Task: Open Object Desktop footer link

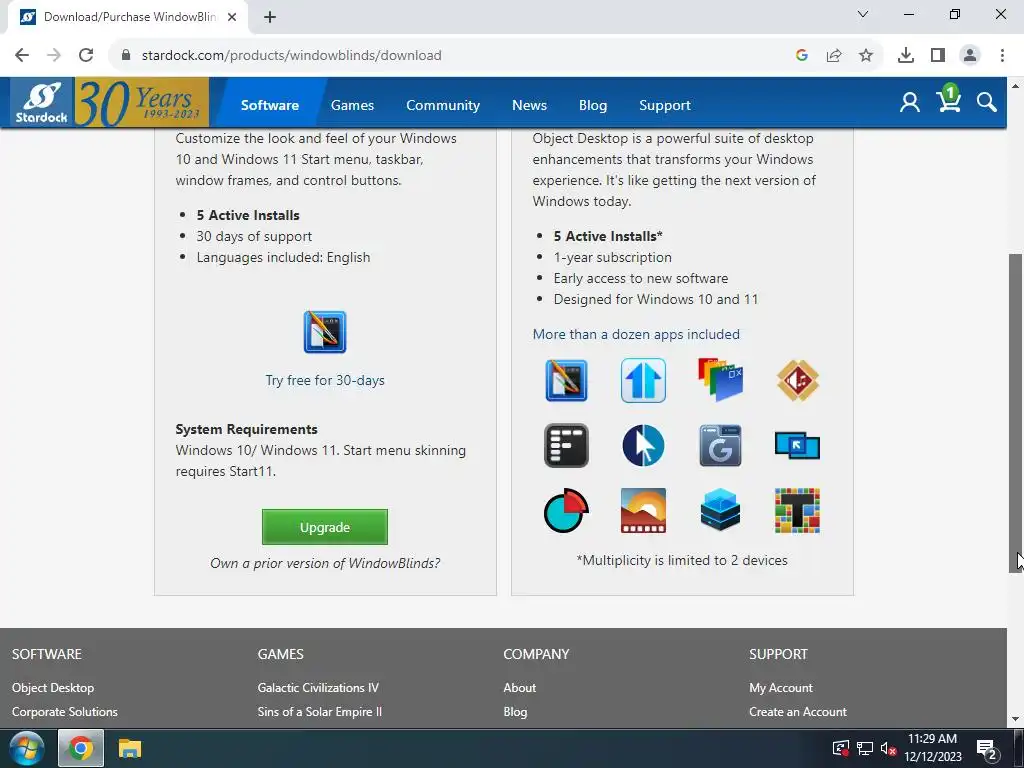Action: coord(53,688)
